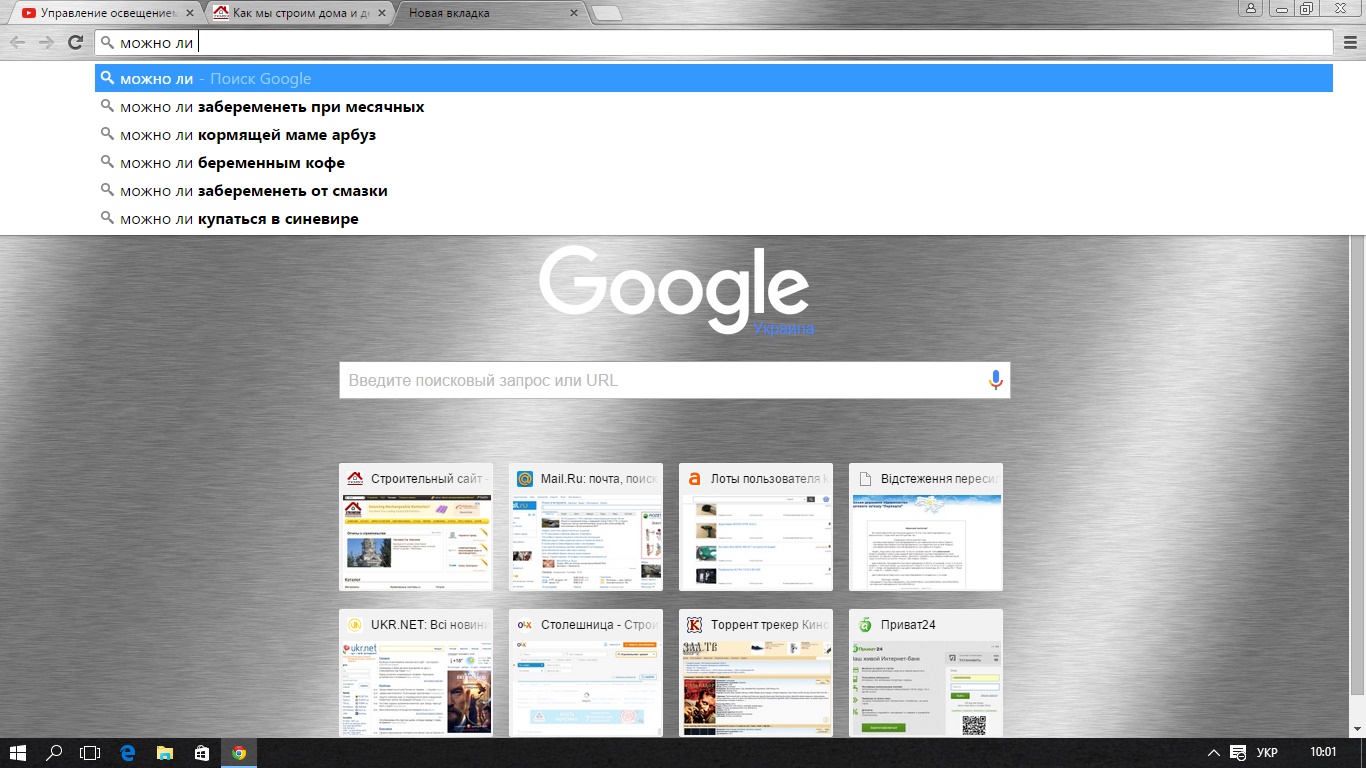This screenshot has width=1366, height=768.
Task: Open the new tab button
Action: pyautogui.click(x=606, y=13)
